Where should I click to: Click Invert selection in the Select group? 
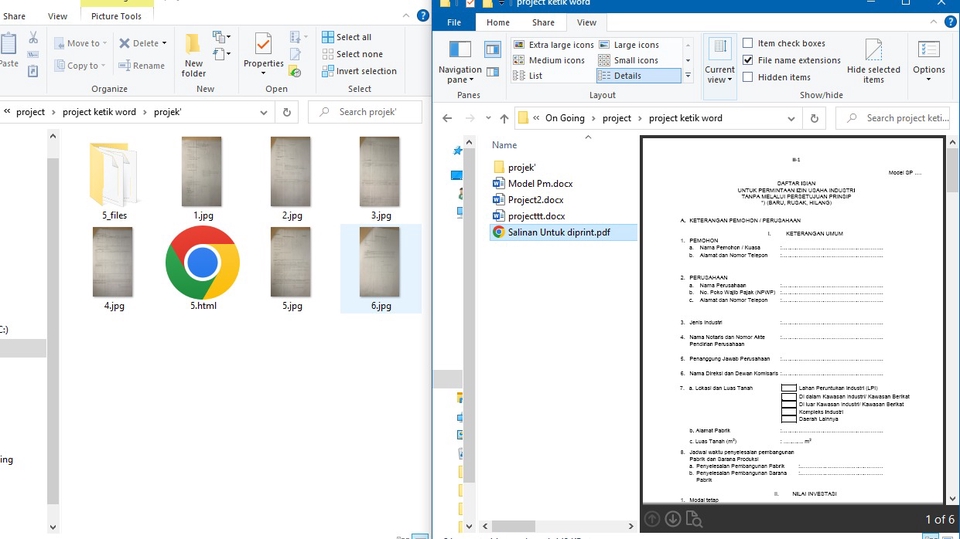point(359,71)
